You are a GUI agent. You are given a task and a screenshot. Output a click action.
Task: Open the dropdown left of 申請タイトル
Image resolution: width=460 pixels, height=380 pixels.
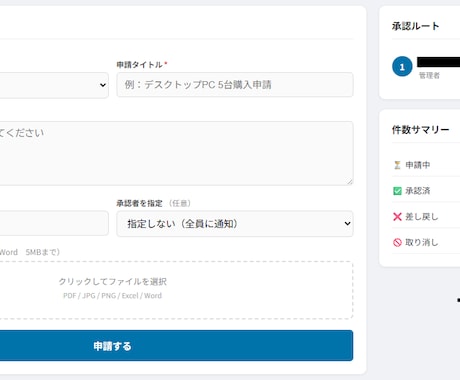coord(54,85)
